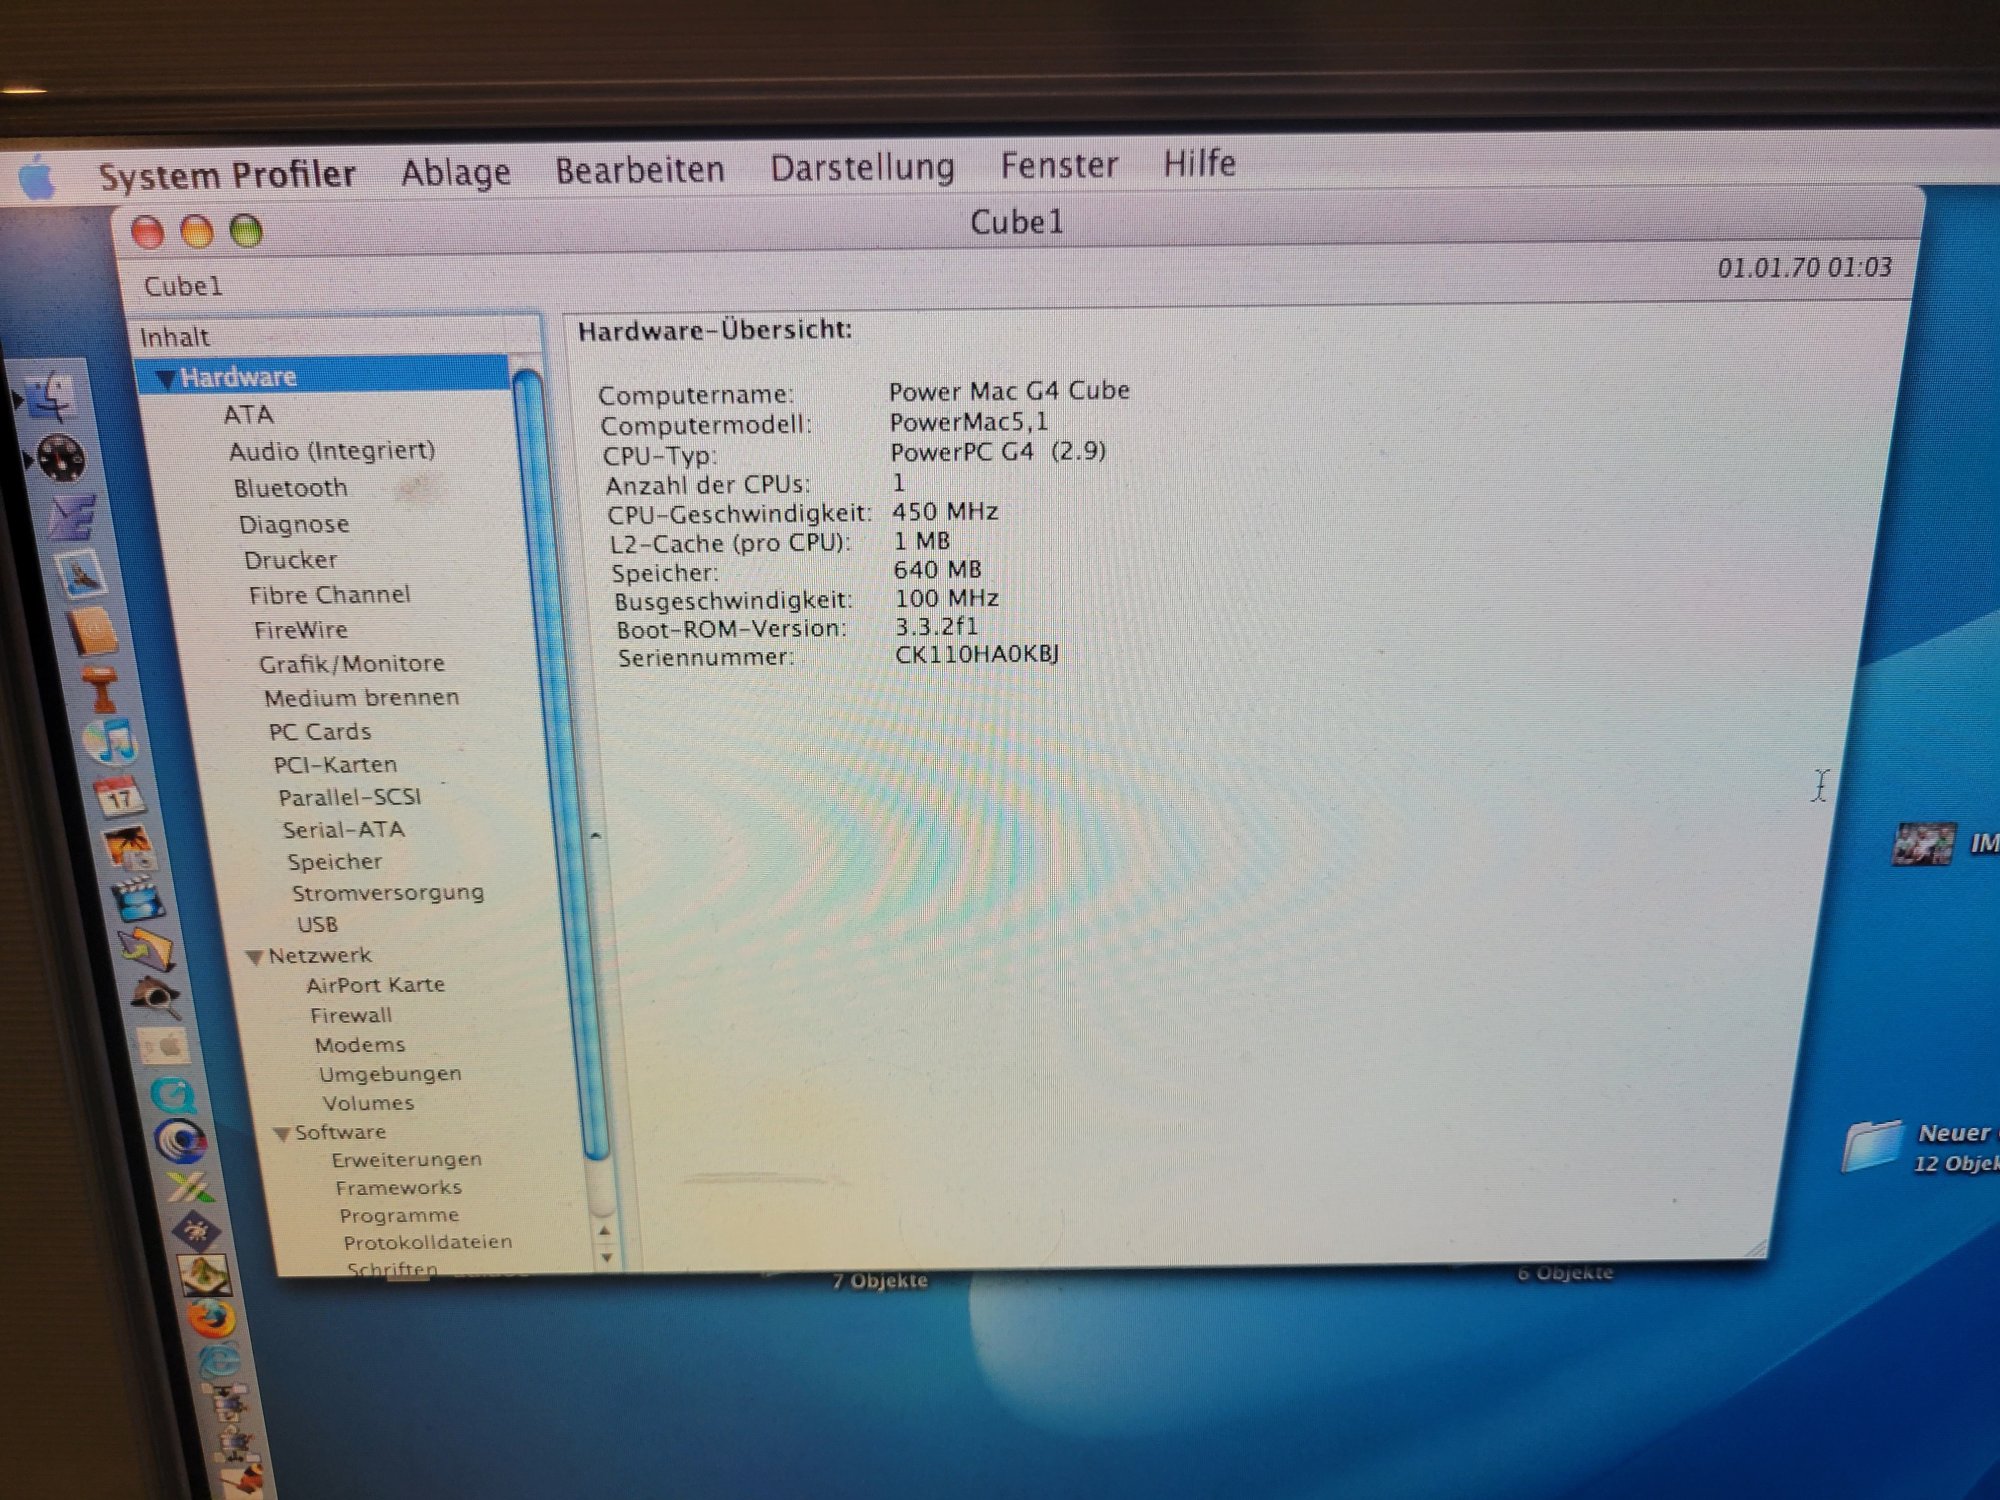Select AirPort Karte under Netzwerk
Image resolution: width=2000 pixels, height=1500 pixels.
tap(375, 985)
